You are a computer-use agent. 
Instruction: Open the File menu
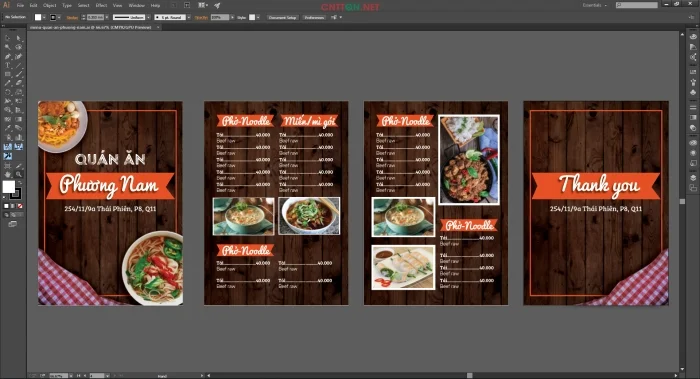coord(20,5)
